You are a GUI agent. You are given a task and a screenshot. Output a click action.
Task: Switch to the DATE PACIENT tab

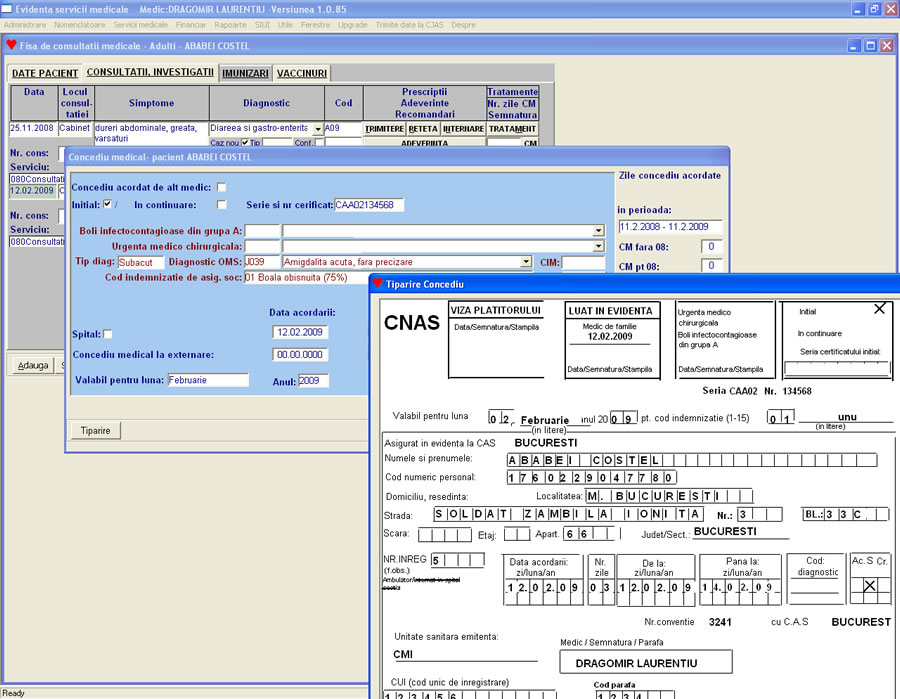pos(45,73)
